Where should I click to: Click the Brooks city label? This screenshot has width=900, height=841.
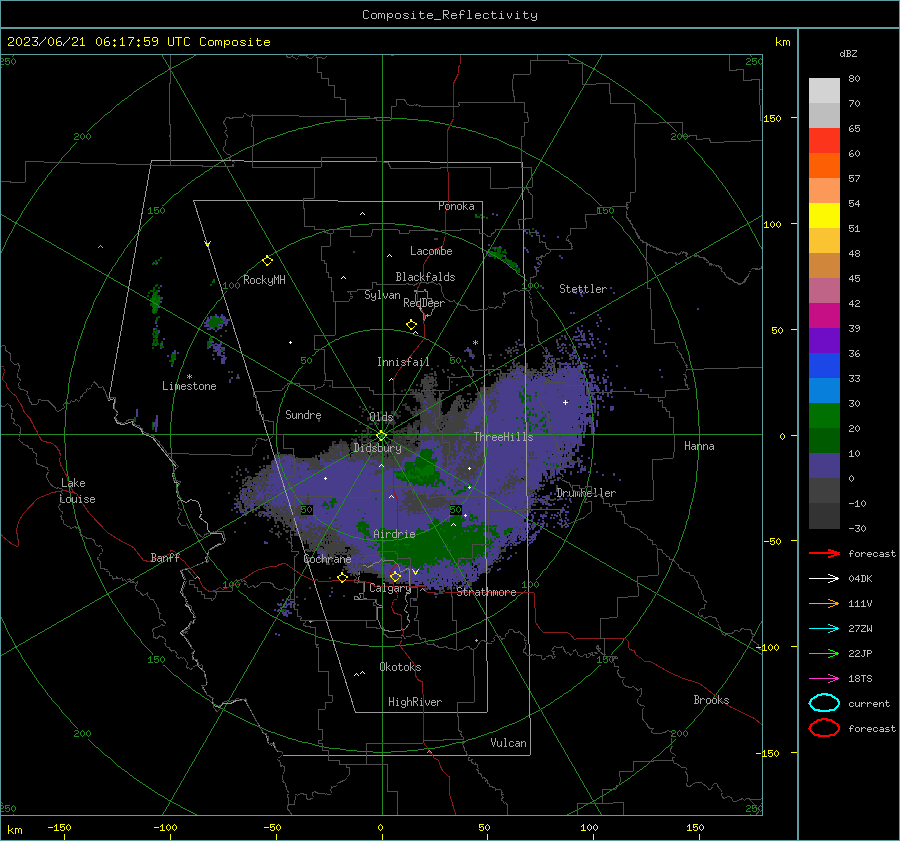[711, 700]
